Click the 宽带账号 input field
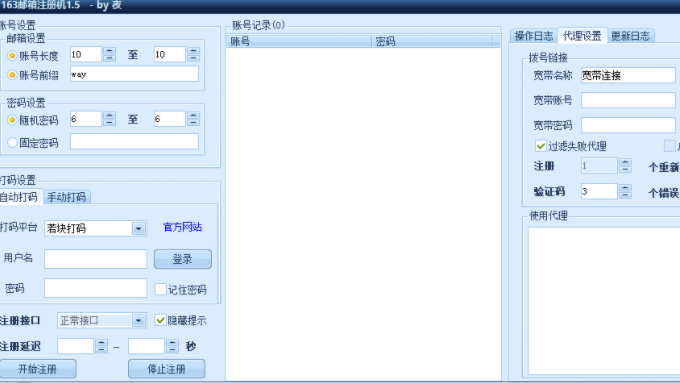The image size is (680, 383). pyautogui.click(x=628, y=101)
